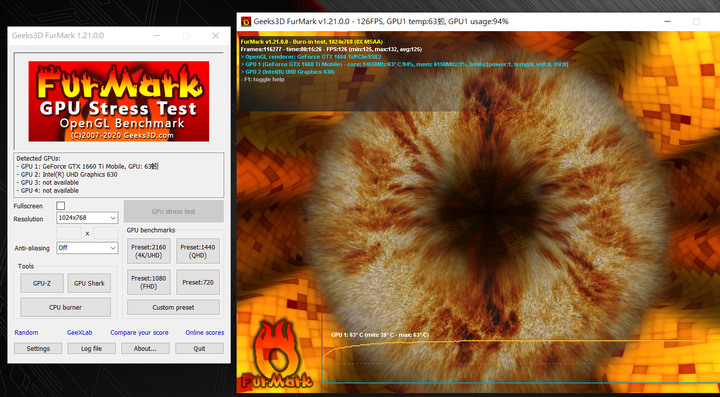Select the GPU 1: GeForce GTX 1660 Ti Mobile line
The height and width of the screenshot is (397, 720).
[x=87, y=167]
